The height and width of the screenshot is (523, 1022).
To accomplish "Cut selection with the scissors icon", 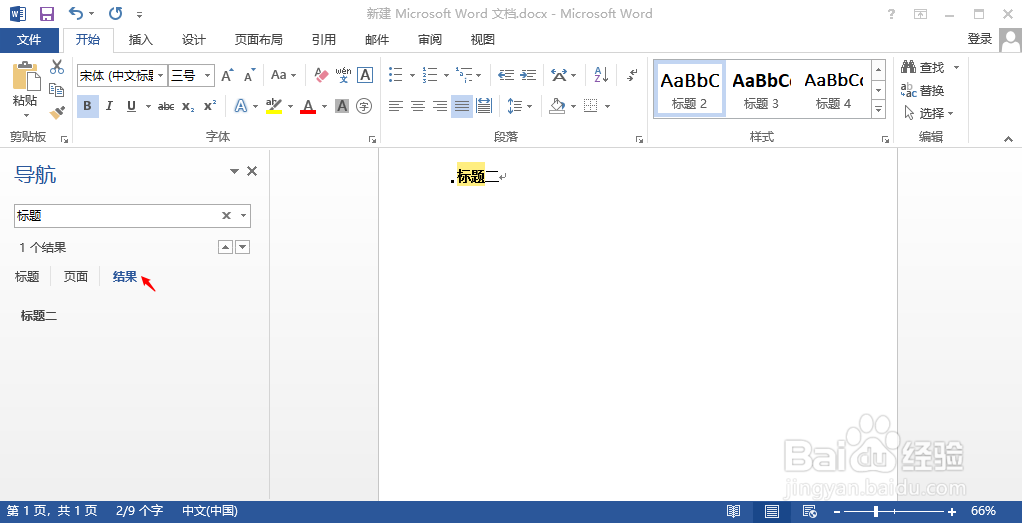I will point(57,67).
